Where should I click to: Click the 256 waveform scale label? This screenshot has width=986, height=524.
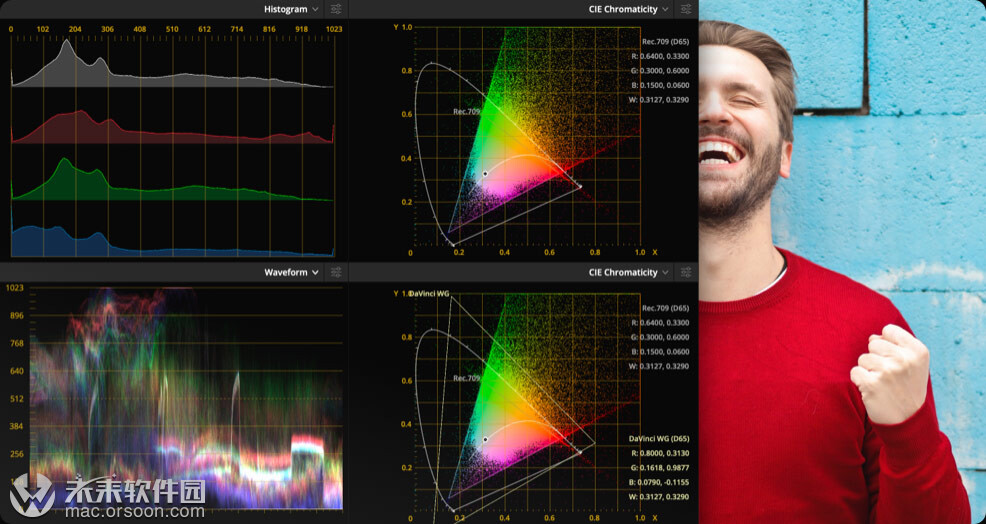16,454
